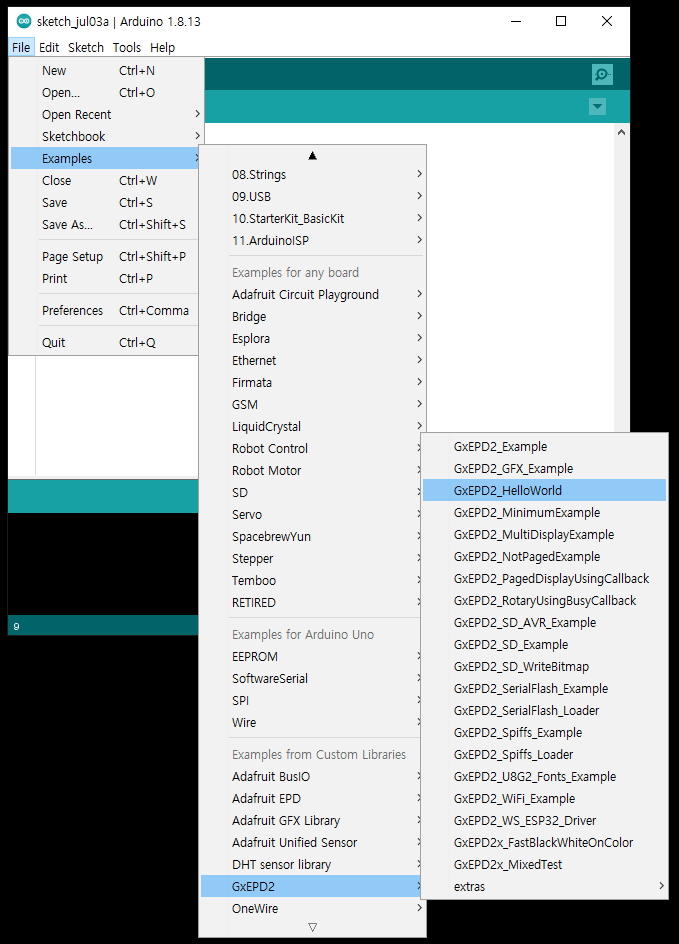The height and width of the screenshot is (944, 679).
Task: Choose Save from the File menu
Action: pyautogui.click(x=104, y=202)
